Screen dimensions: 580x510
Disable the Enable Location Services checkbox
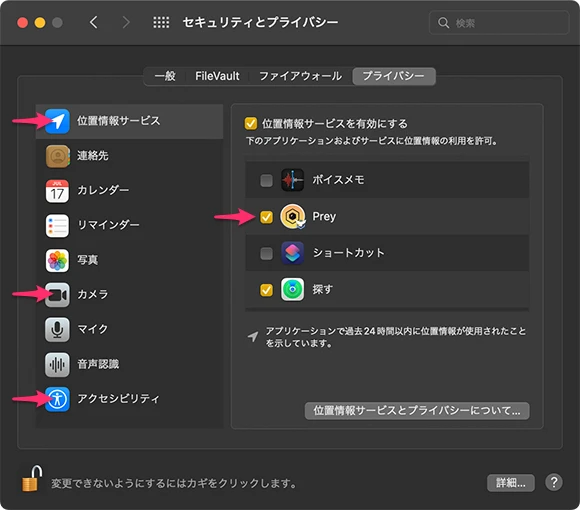click(x=251, y=123)
